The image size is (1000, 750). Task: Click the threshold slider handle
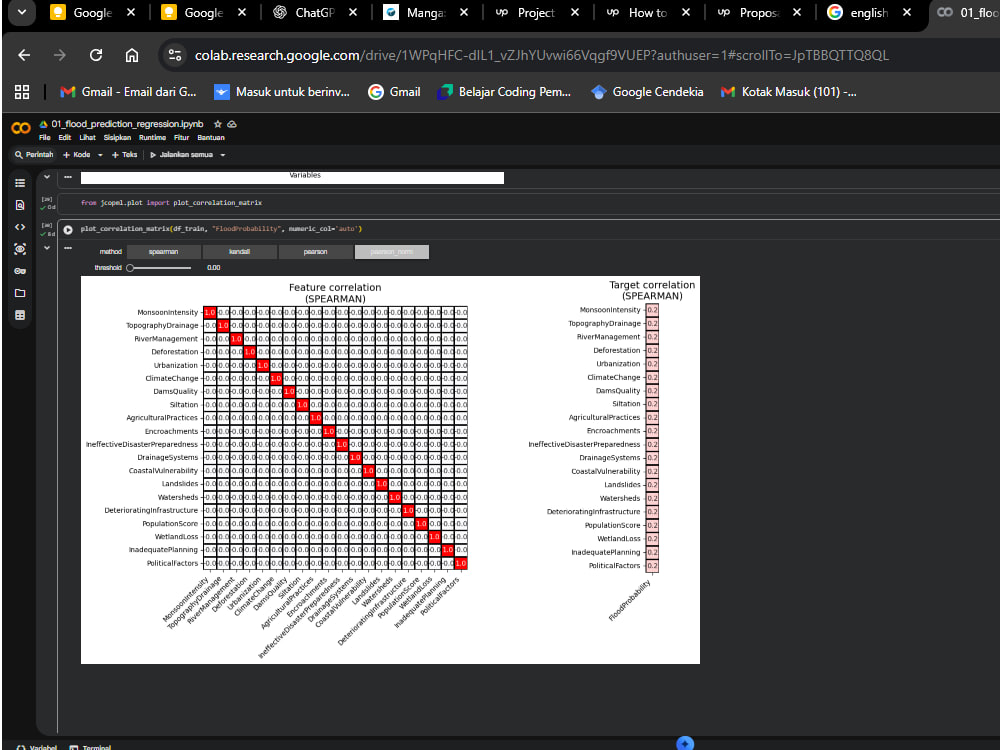tap(130, 268)
